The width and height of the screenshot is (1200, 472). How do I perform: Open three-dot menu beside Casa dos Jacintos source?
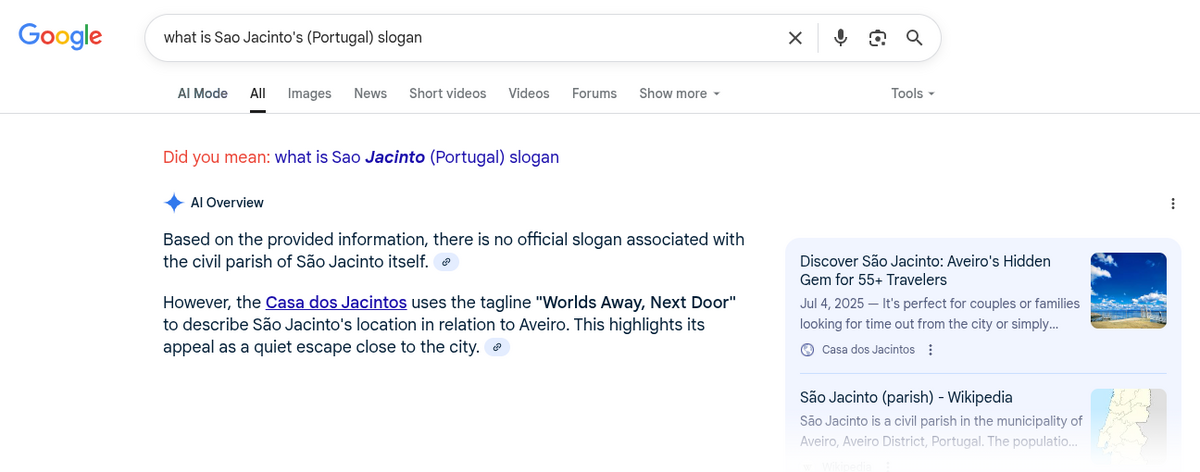click(931, 350)
